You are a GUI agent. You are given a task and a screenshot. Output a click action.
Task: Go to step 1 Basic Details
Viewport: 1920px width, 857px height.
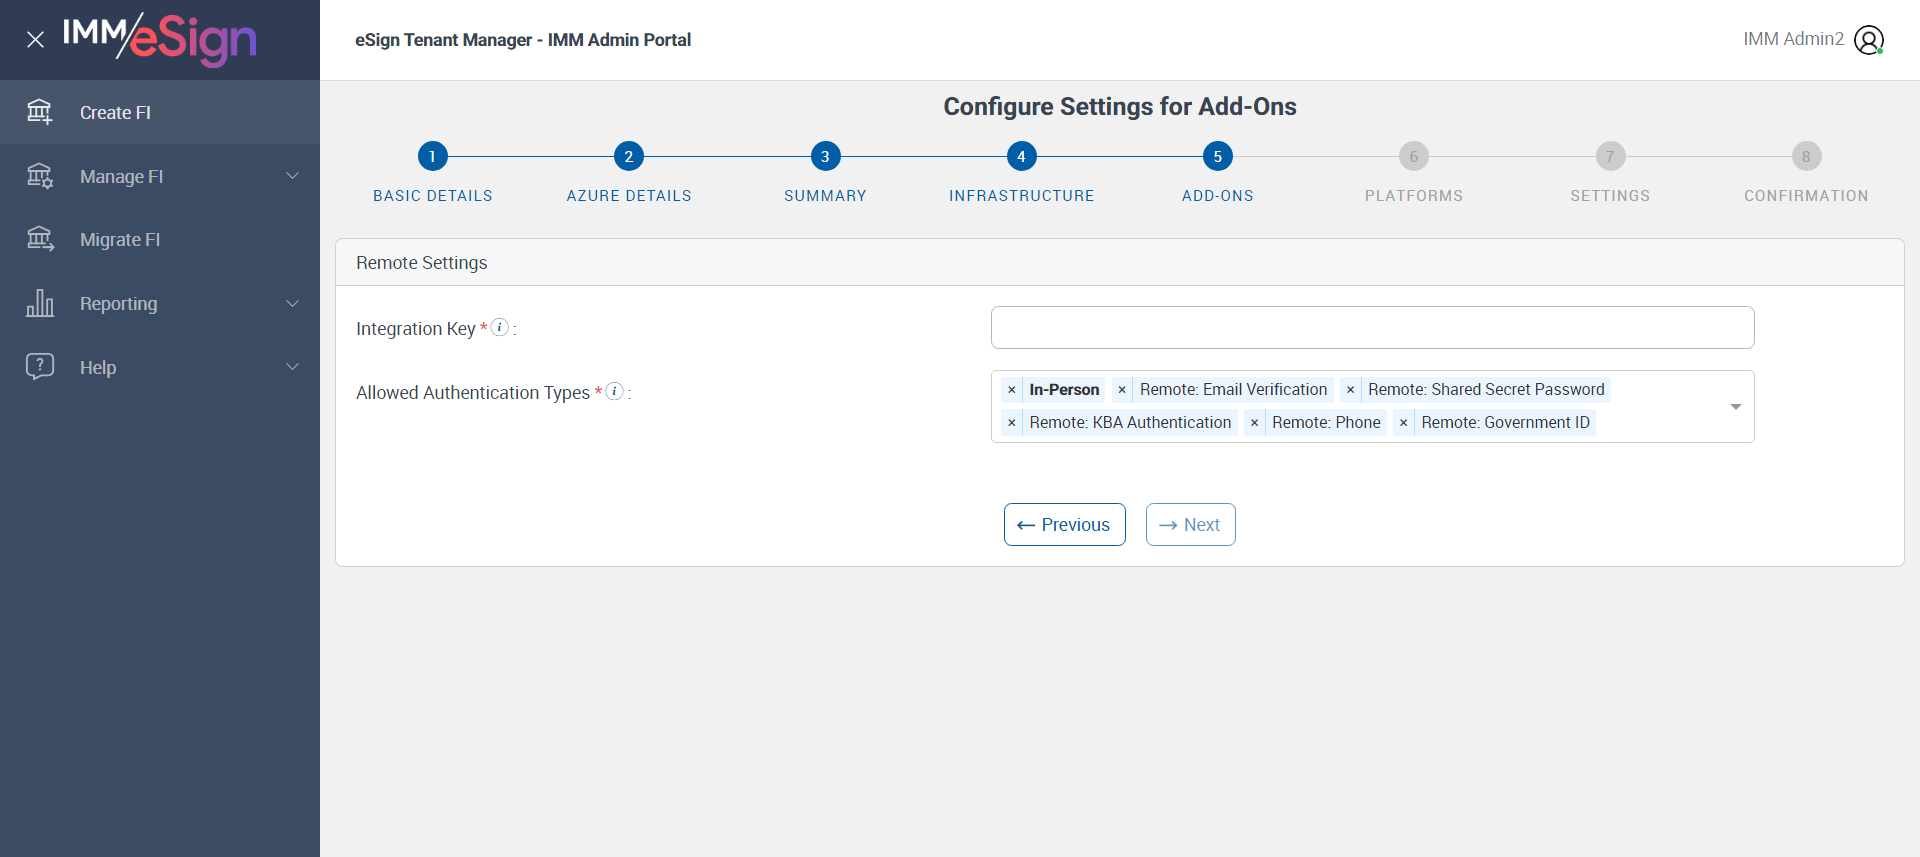tap(432, 156)
